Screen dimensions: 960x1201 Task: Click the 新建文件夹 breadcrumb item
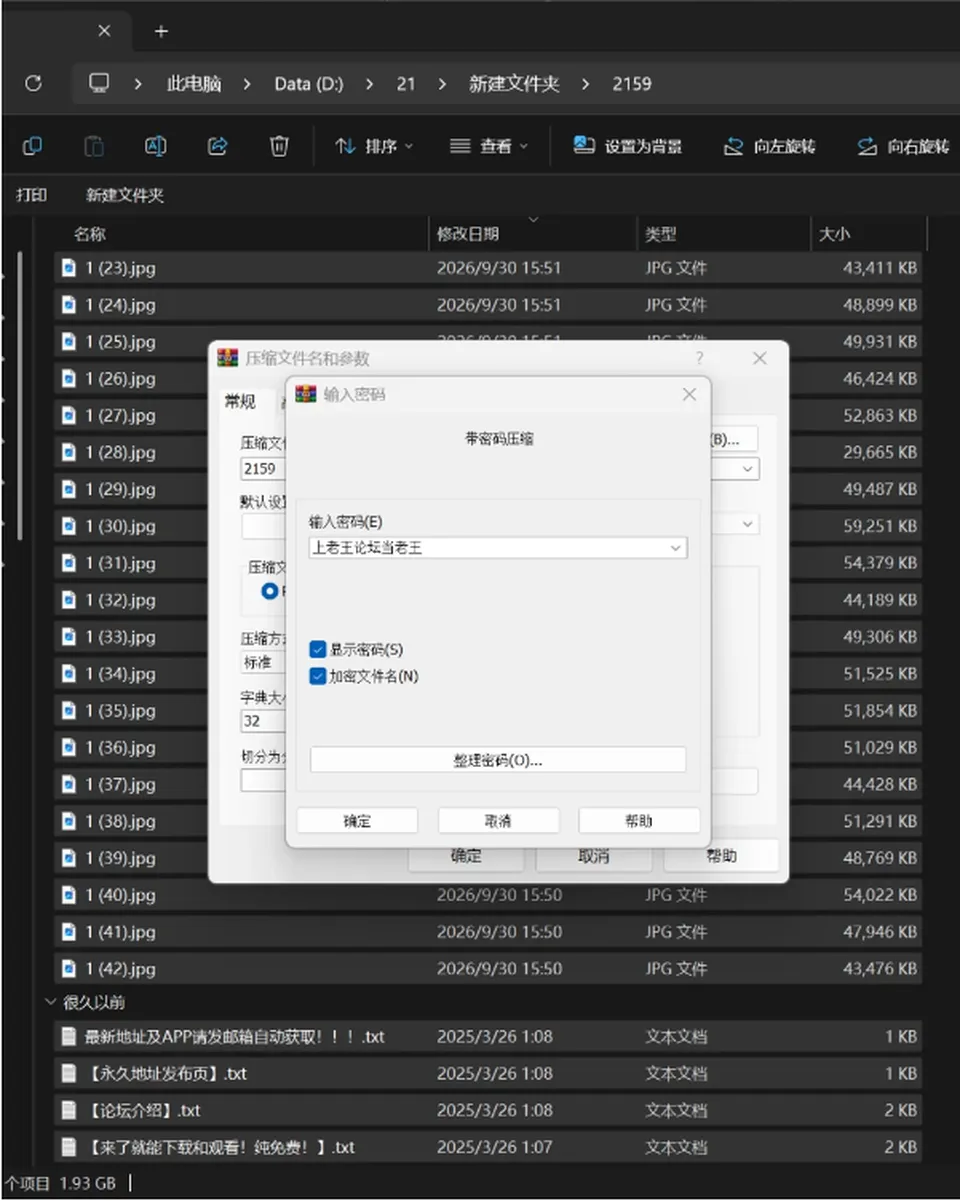[514, 84]
